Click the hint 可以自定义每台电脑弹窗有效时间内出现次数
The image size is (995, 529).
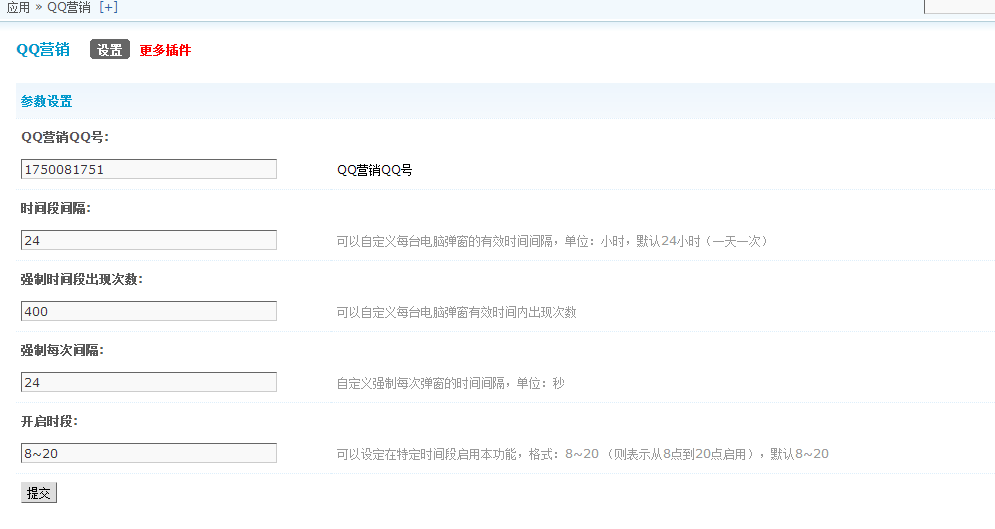[x=456, y=312]
